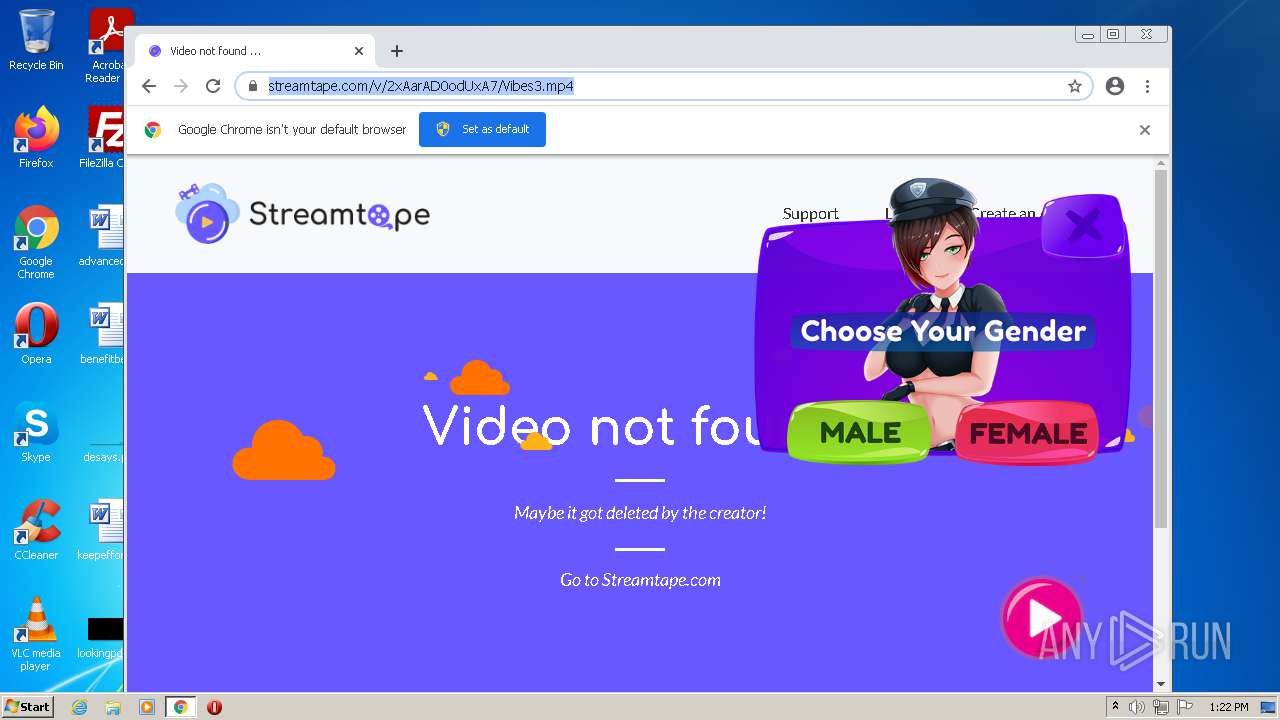Screen dimensions: 1280x720
Task: Launch Internet Explorer from the taskbar
Action: [x=80, y=707]
